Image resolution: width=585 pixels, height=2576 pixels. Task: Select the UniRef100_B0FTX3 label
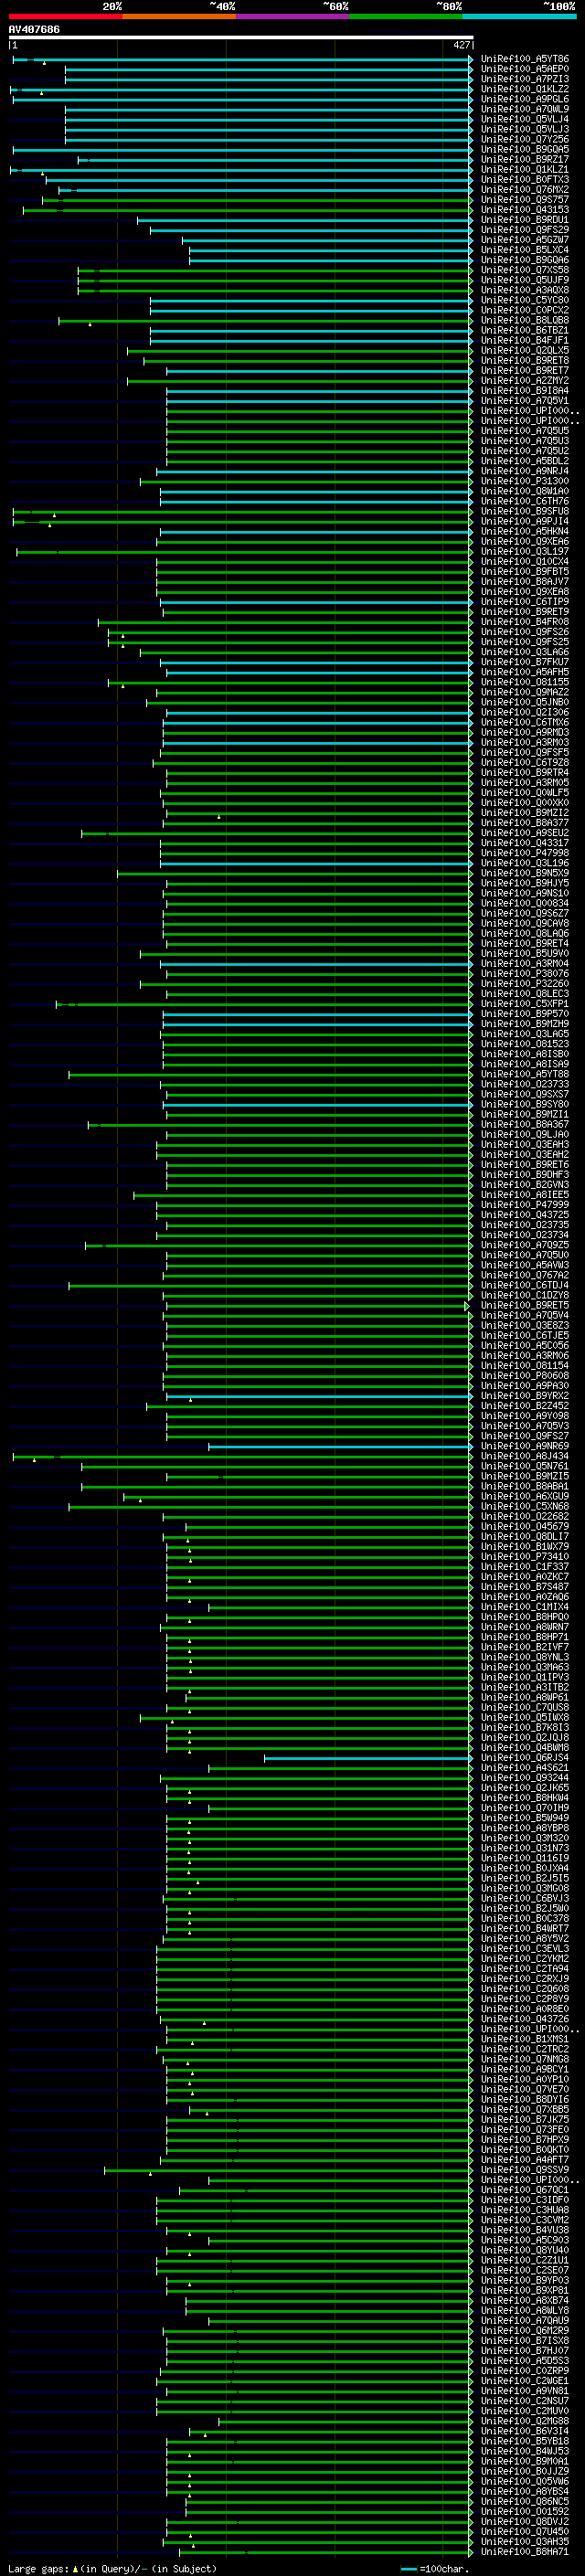(x=525, y=180)
